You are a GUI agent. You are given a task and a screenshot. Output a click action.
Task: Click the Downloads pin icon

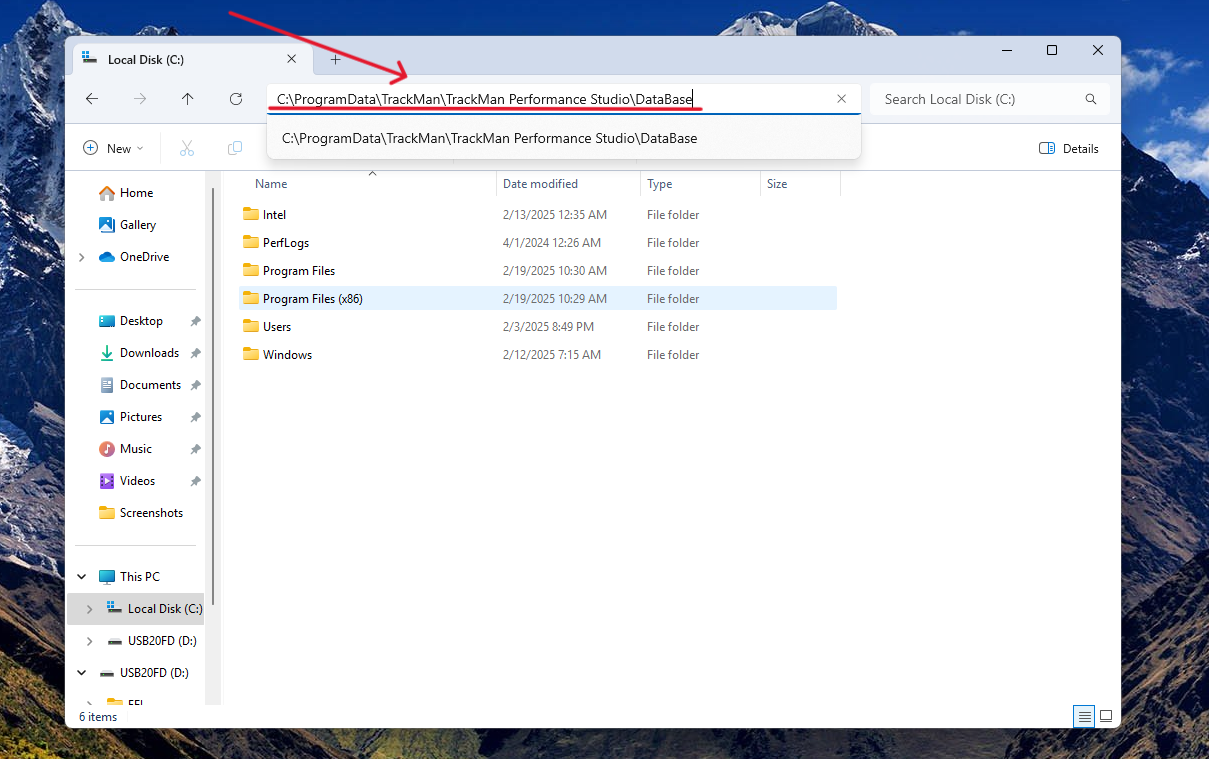pyautogui.click(x=196, y=353)
